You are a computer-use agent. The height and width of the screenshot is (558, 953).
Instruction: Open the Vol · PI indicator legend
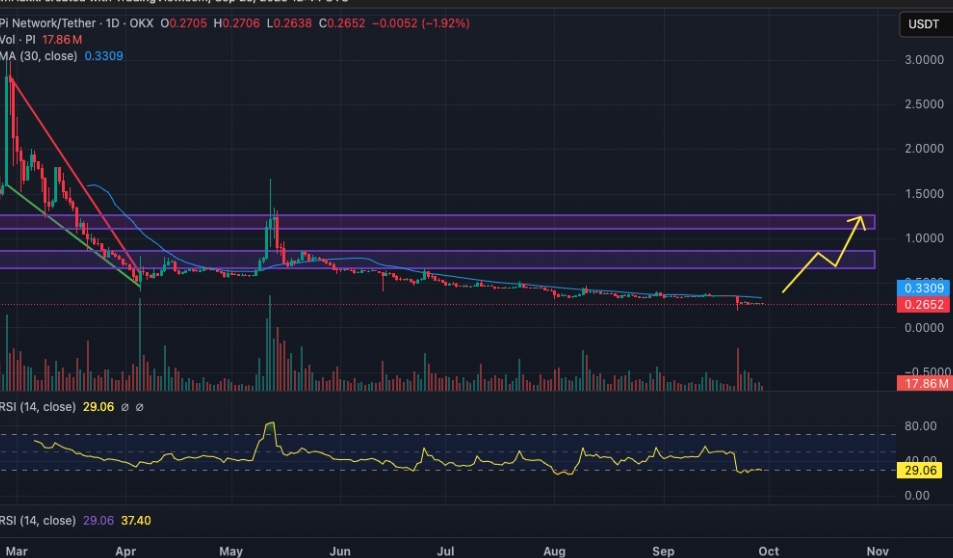(22, 40)
